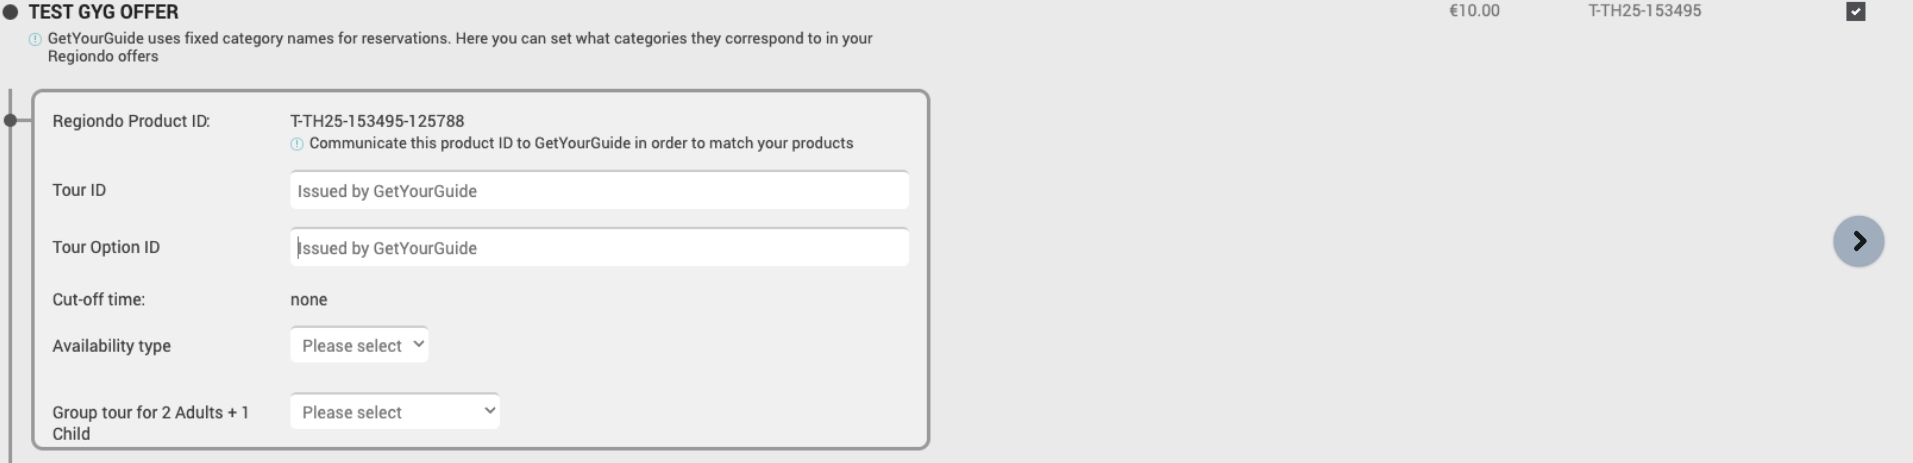Click the cut-off time value 'none'
1913x463 pixels.
pos(309,299)
